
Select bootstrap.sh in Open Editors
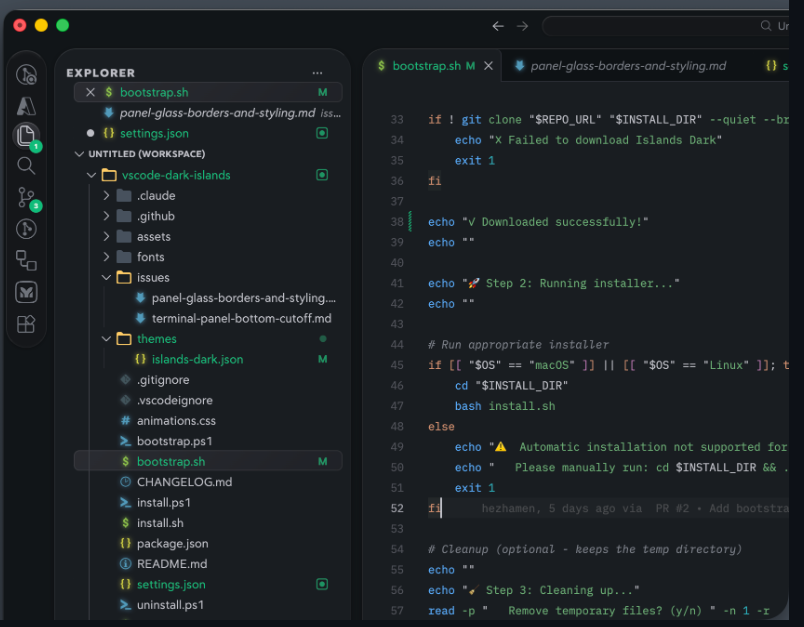[x=208, y=92]
